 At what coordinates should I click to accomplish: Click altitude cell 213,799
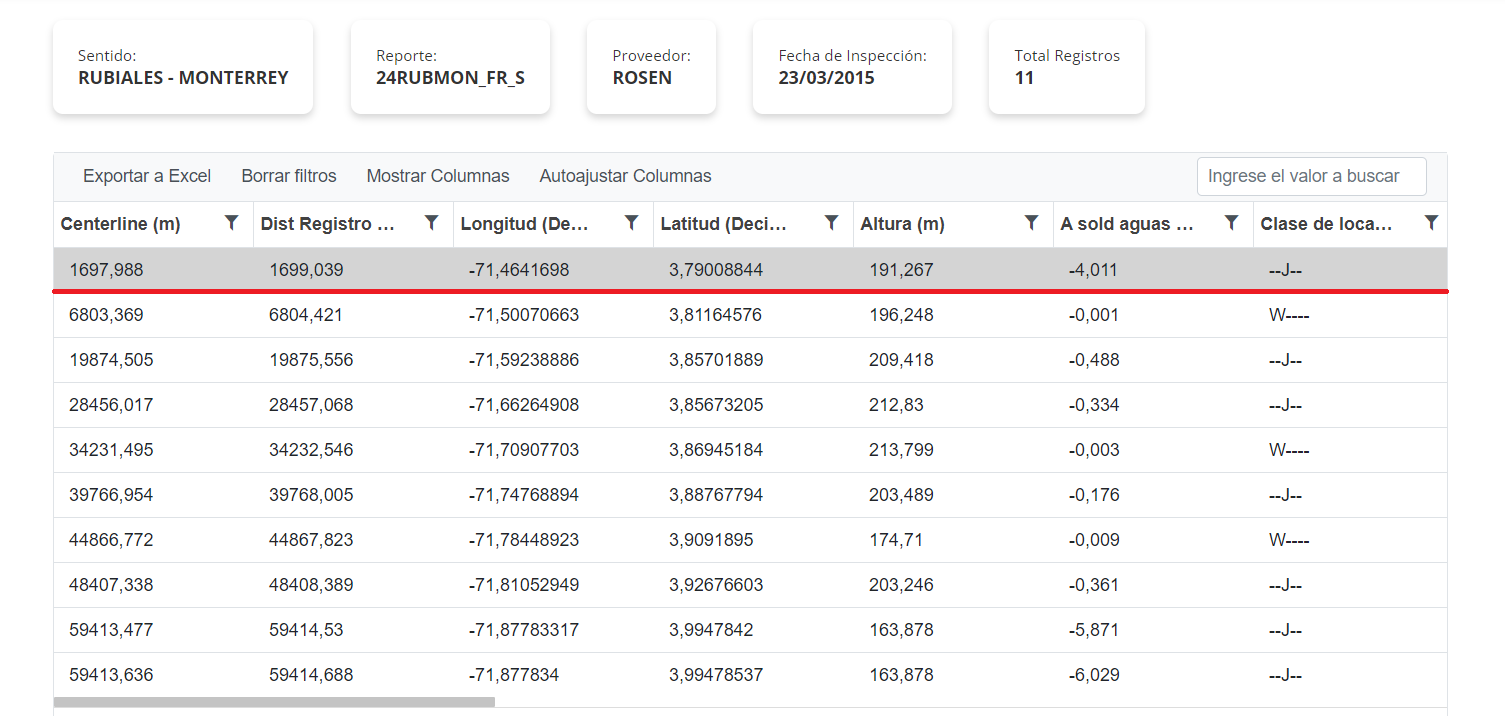click(901, 450)
